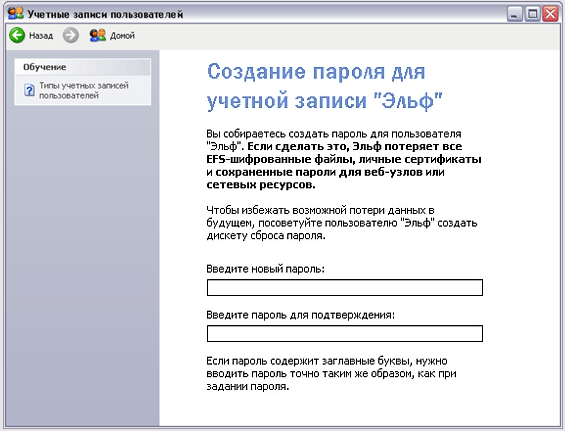The width and height of the screenshot is (565, 431).
Task: Click the title bar user accounts icon
Action: [x=15, y=14]
